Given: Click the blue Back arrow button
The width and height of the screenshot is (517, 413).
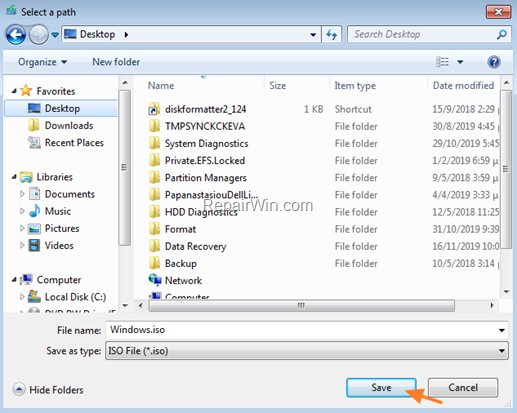Looking at the screenshot, I should click(x=16, y=34).
